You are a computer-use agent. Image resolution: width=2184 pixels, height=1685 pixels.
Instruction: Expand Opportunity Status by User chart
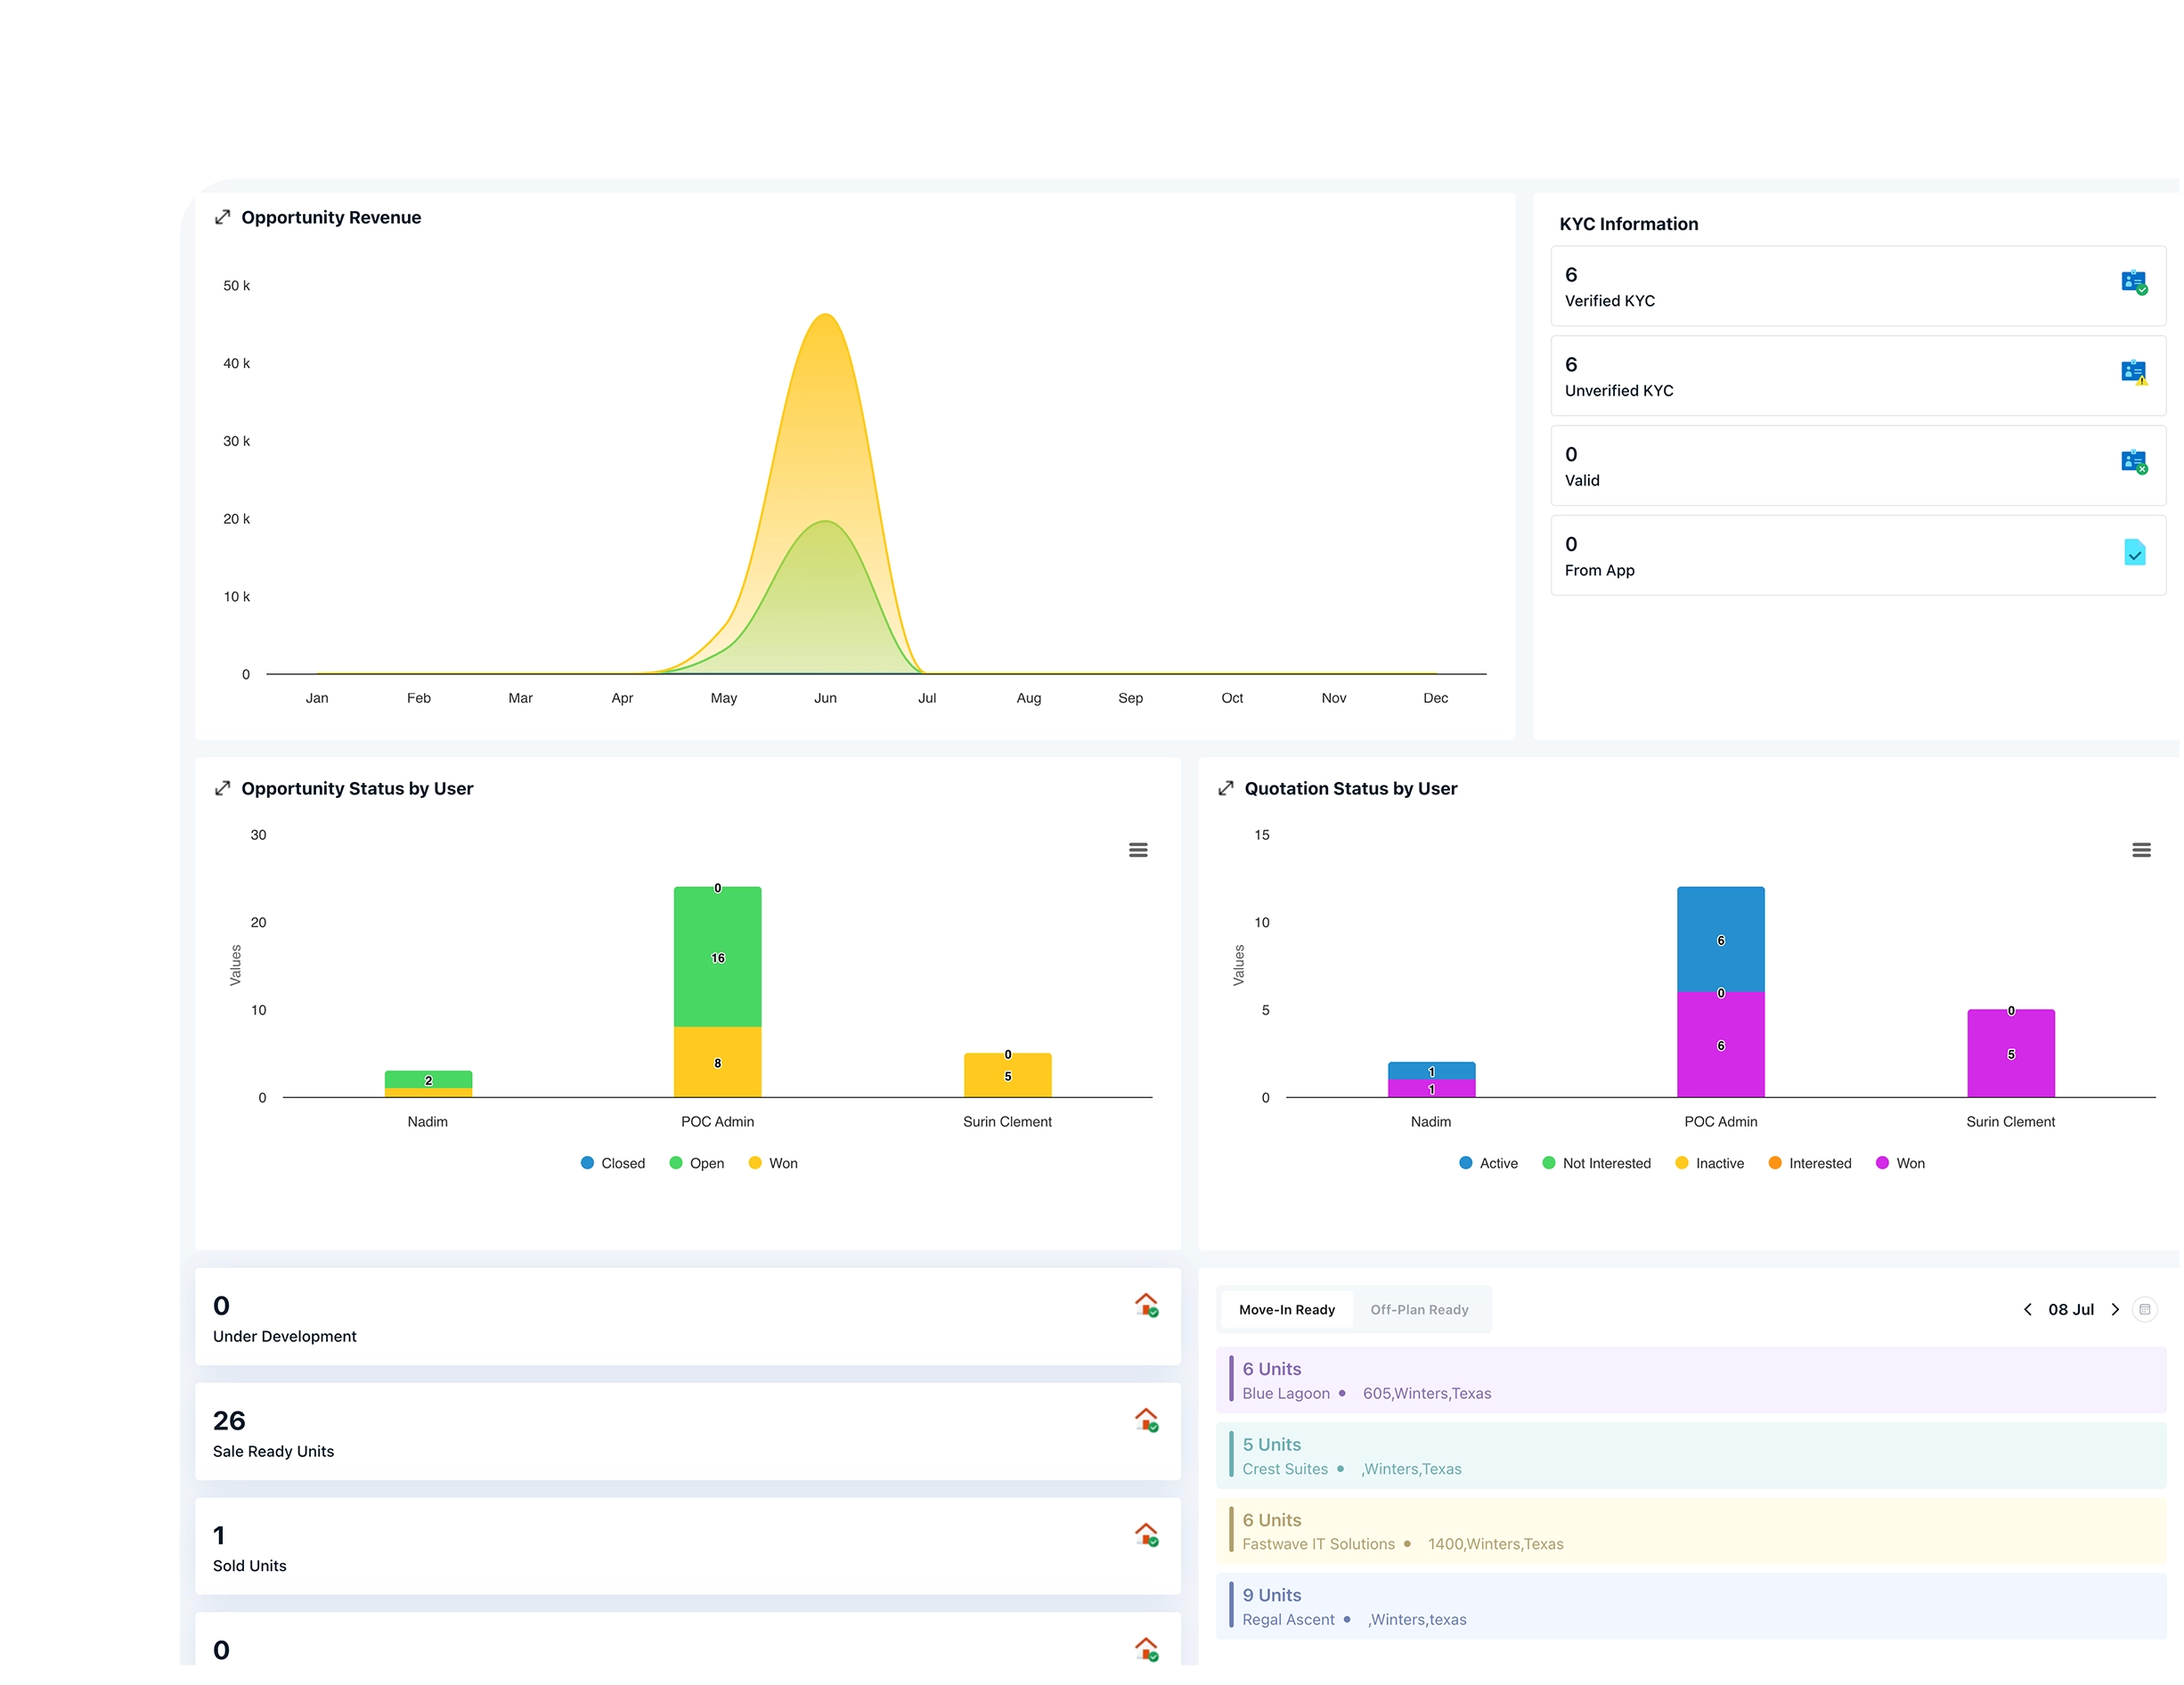(222, 789)
